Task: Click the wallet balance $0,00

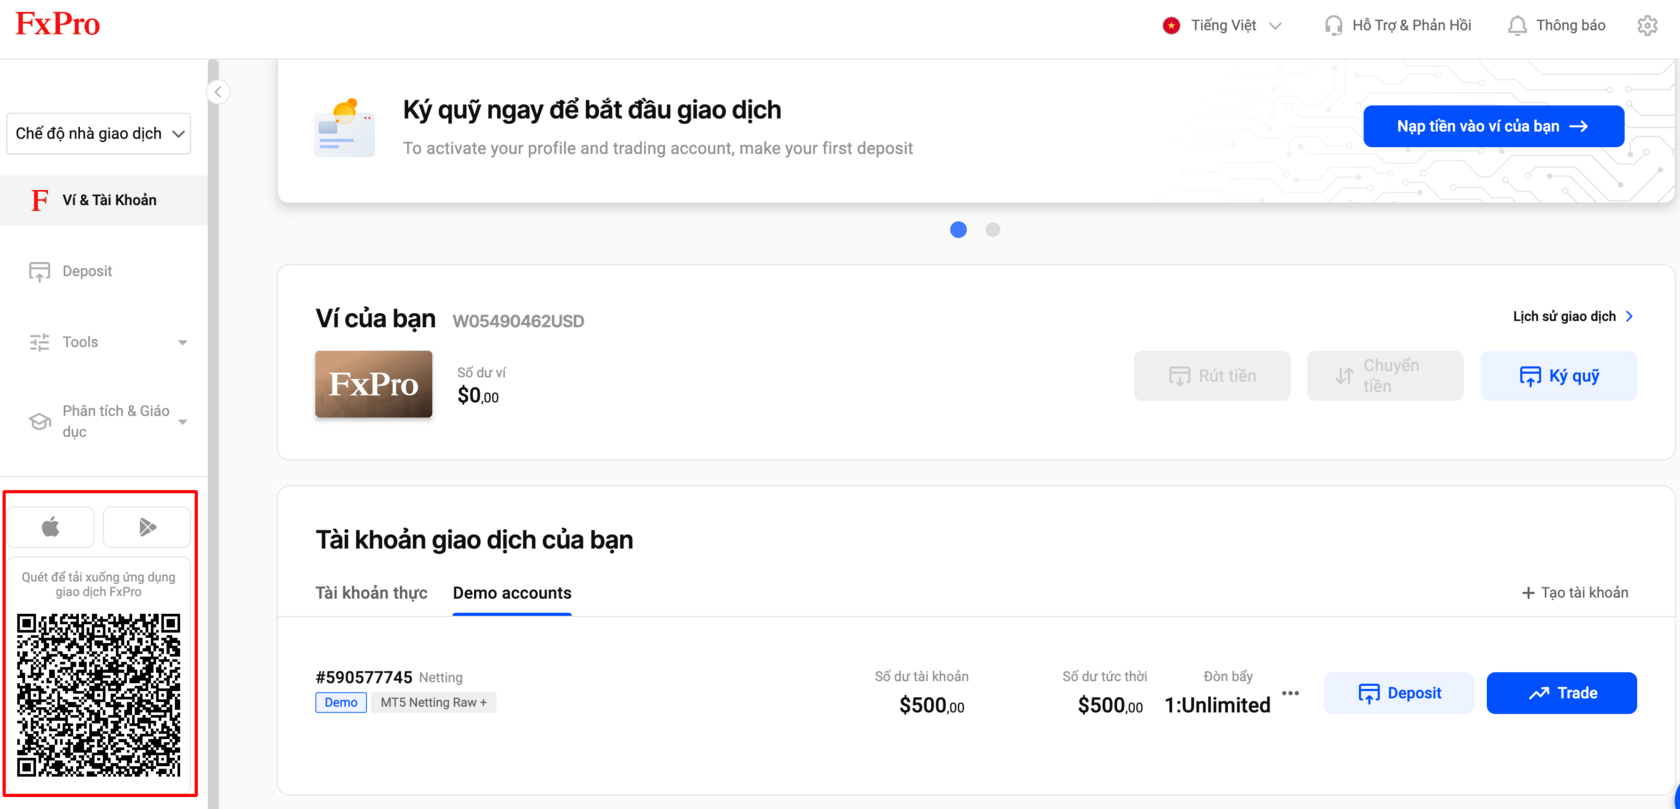Action: point(478,396)
